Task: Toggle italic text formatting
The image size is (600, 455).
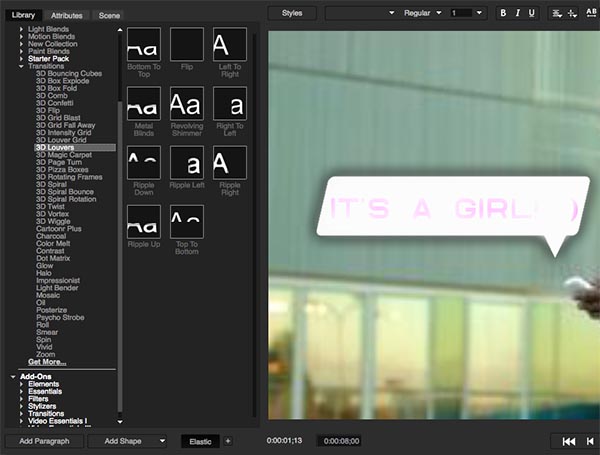Action: click(517, 13)
